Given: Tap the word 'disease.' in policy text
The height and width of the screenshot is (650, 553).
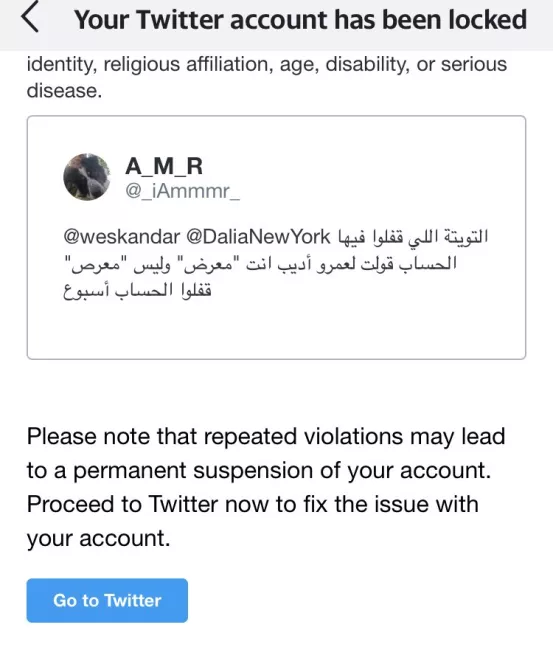Looking at the screenshot, I should click(64, 91).
